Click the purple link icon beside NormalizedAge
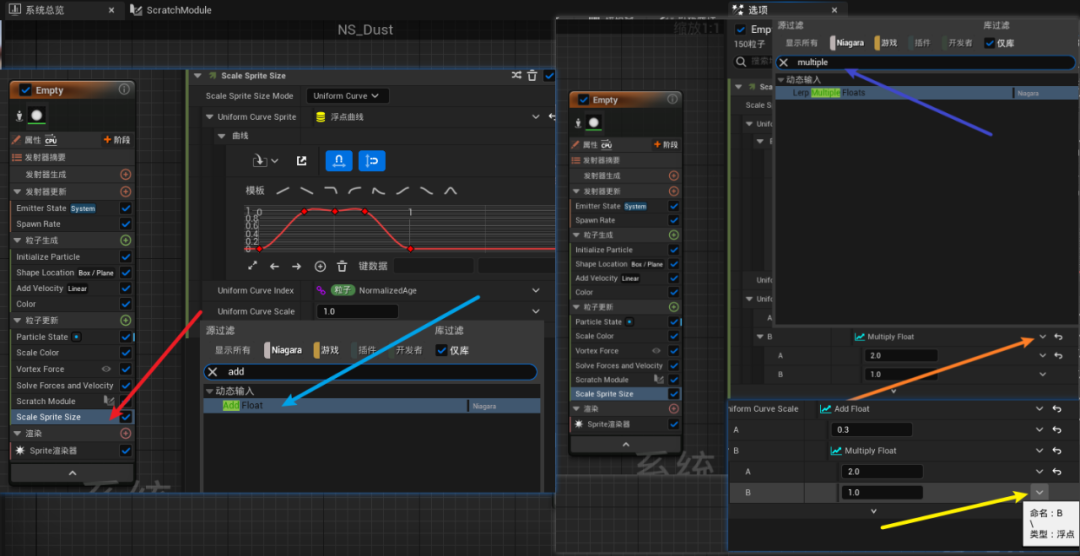The height and width of the screenshot is (556, 1080). 320,291
